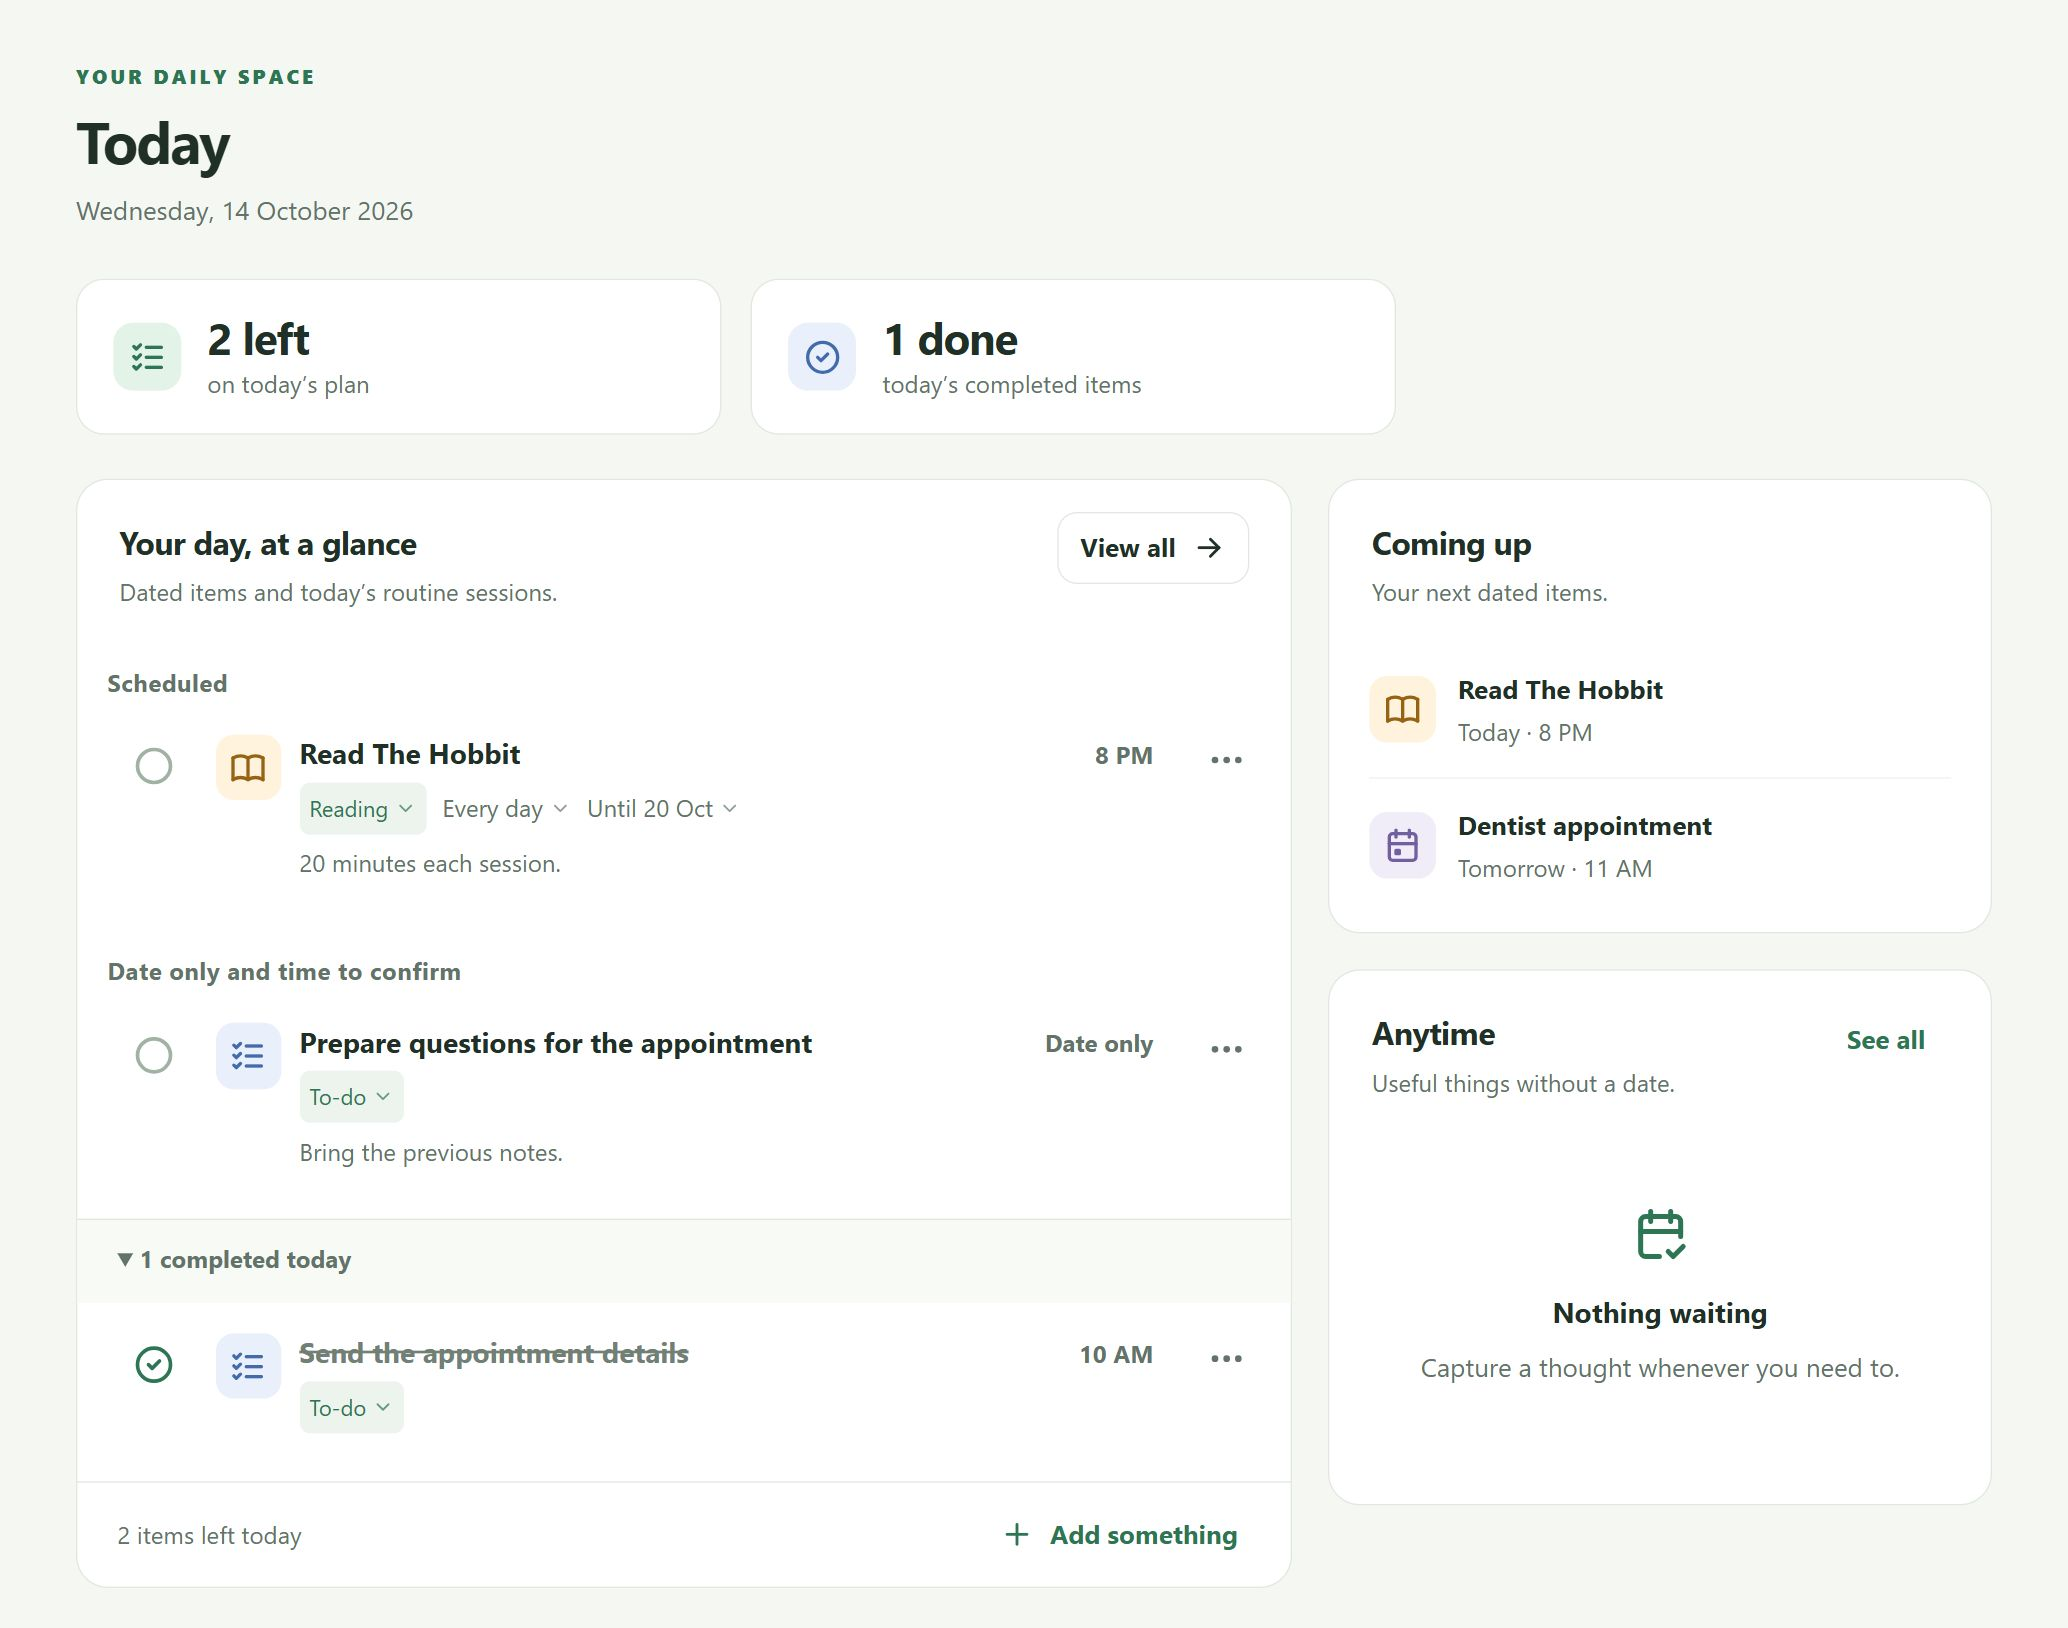Mark Prepare questions for the appointment as done
Screen dimensions: 2068x1628
point(154,1055)
